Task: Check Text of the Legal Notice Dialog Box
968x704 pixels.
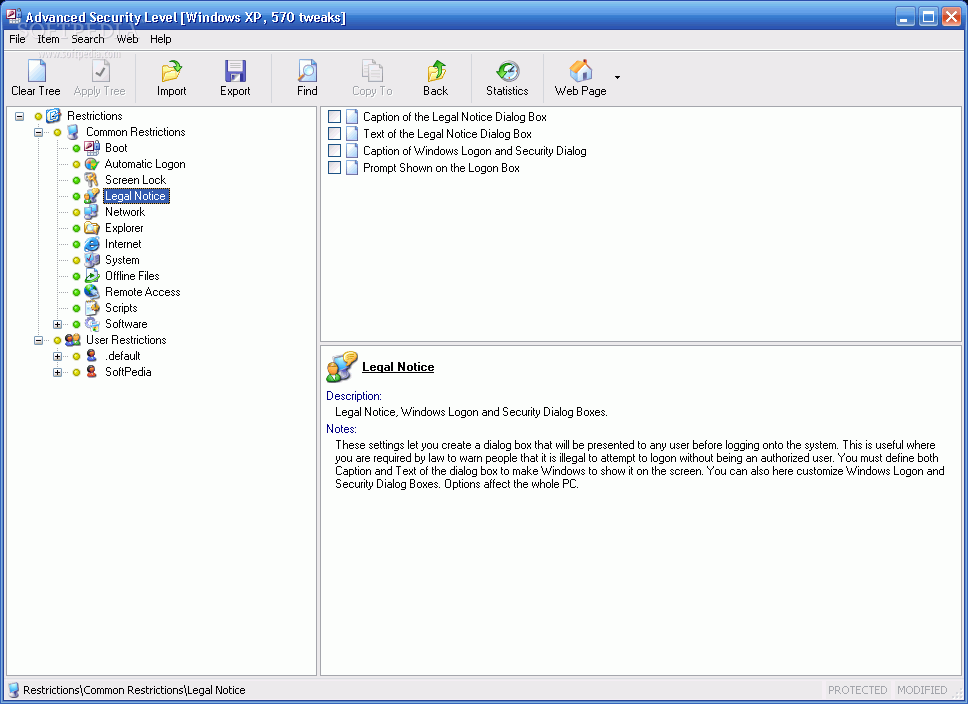Action: [x=334, y=133]
